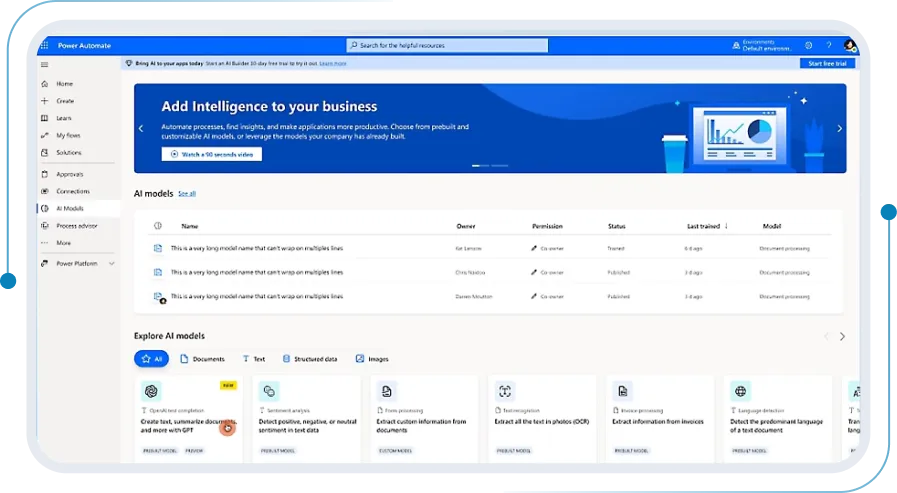Collapse the left navigation hamburger menu
The width and height of the screenshot is (897, 493).
45,65
